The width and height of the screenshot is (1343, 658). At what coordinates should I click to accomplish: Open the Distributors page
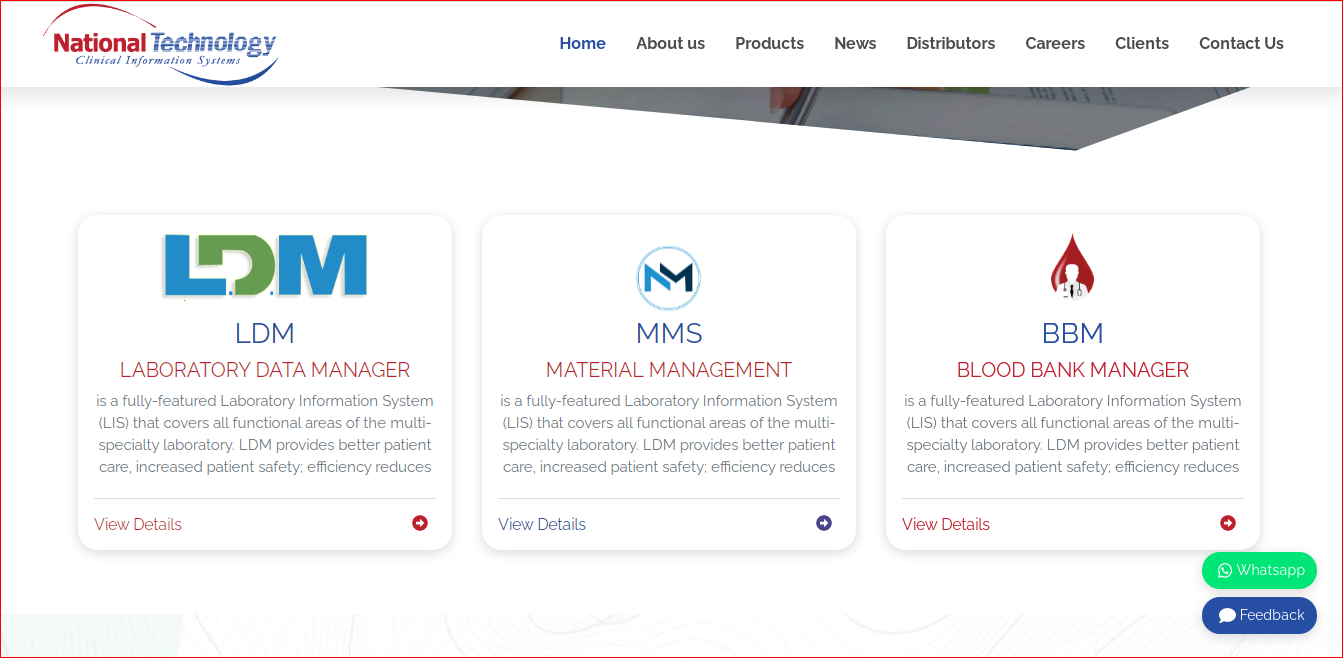click(x=951, y=43)
